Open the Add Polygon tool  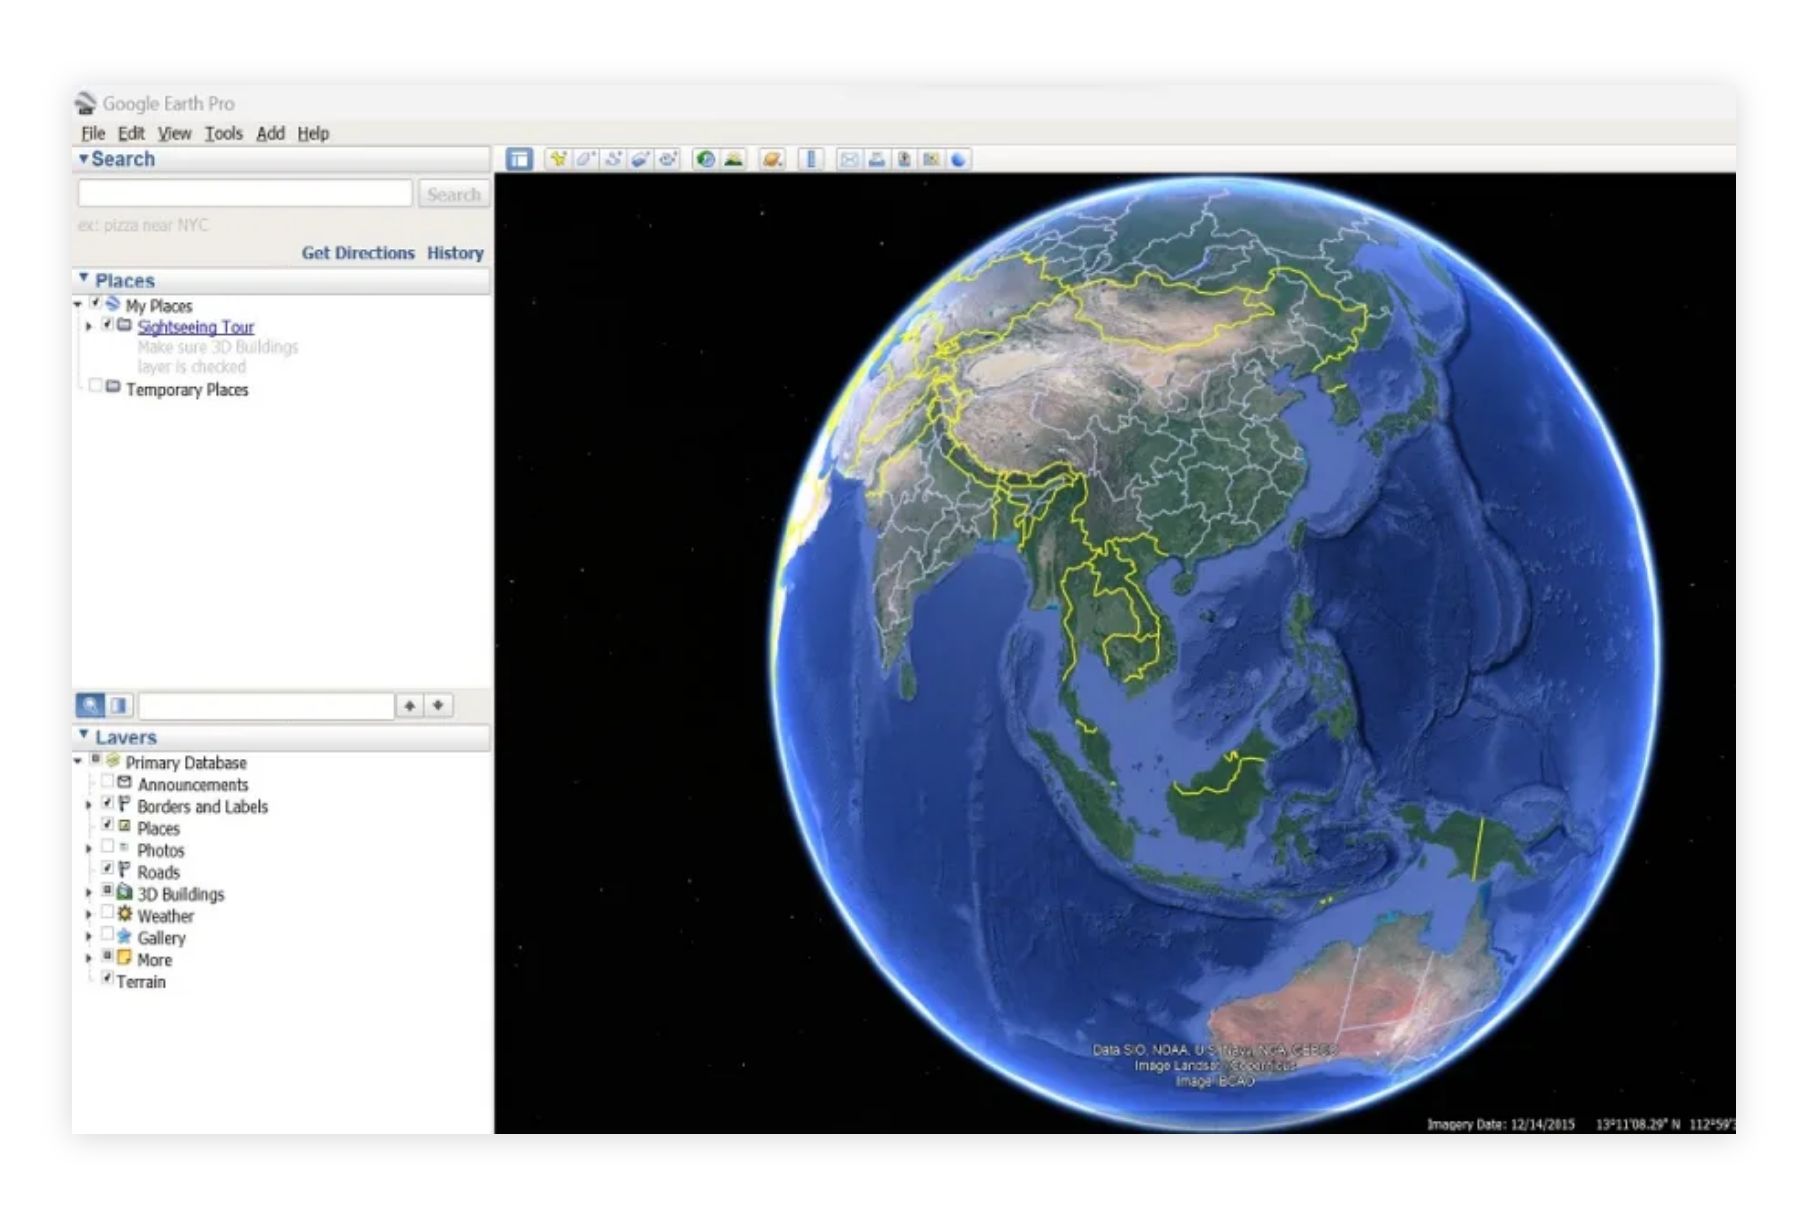pyautogui.click(x=586, y=158)
